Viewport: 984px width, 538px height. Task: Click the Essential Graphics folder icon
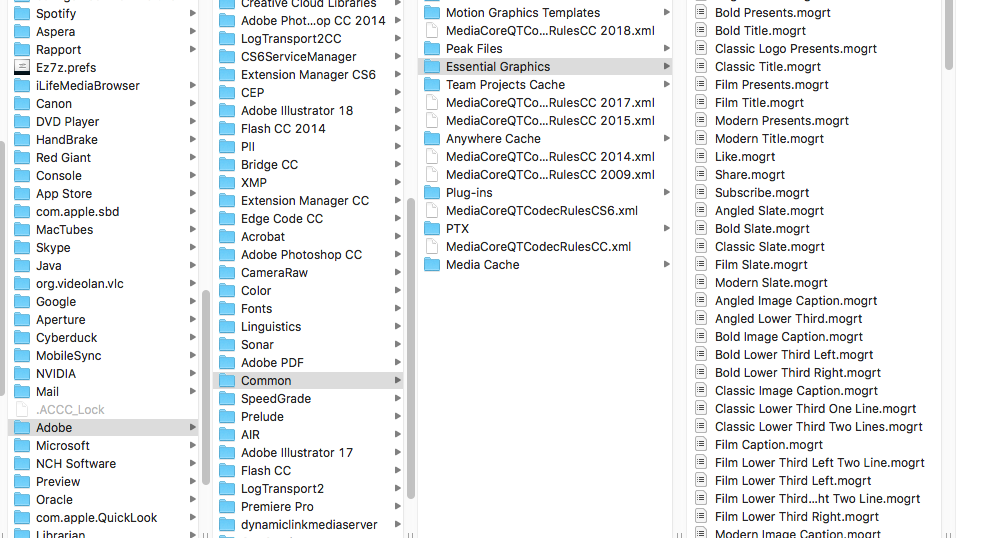pos(432,67)
